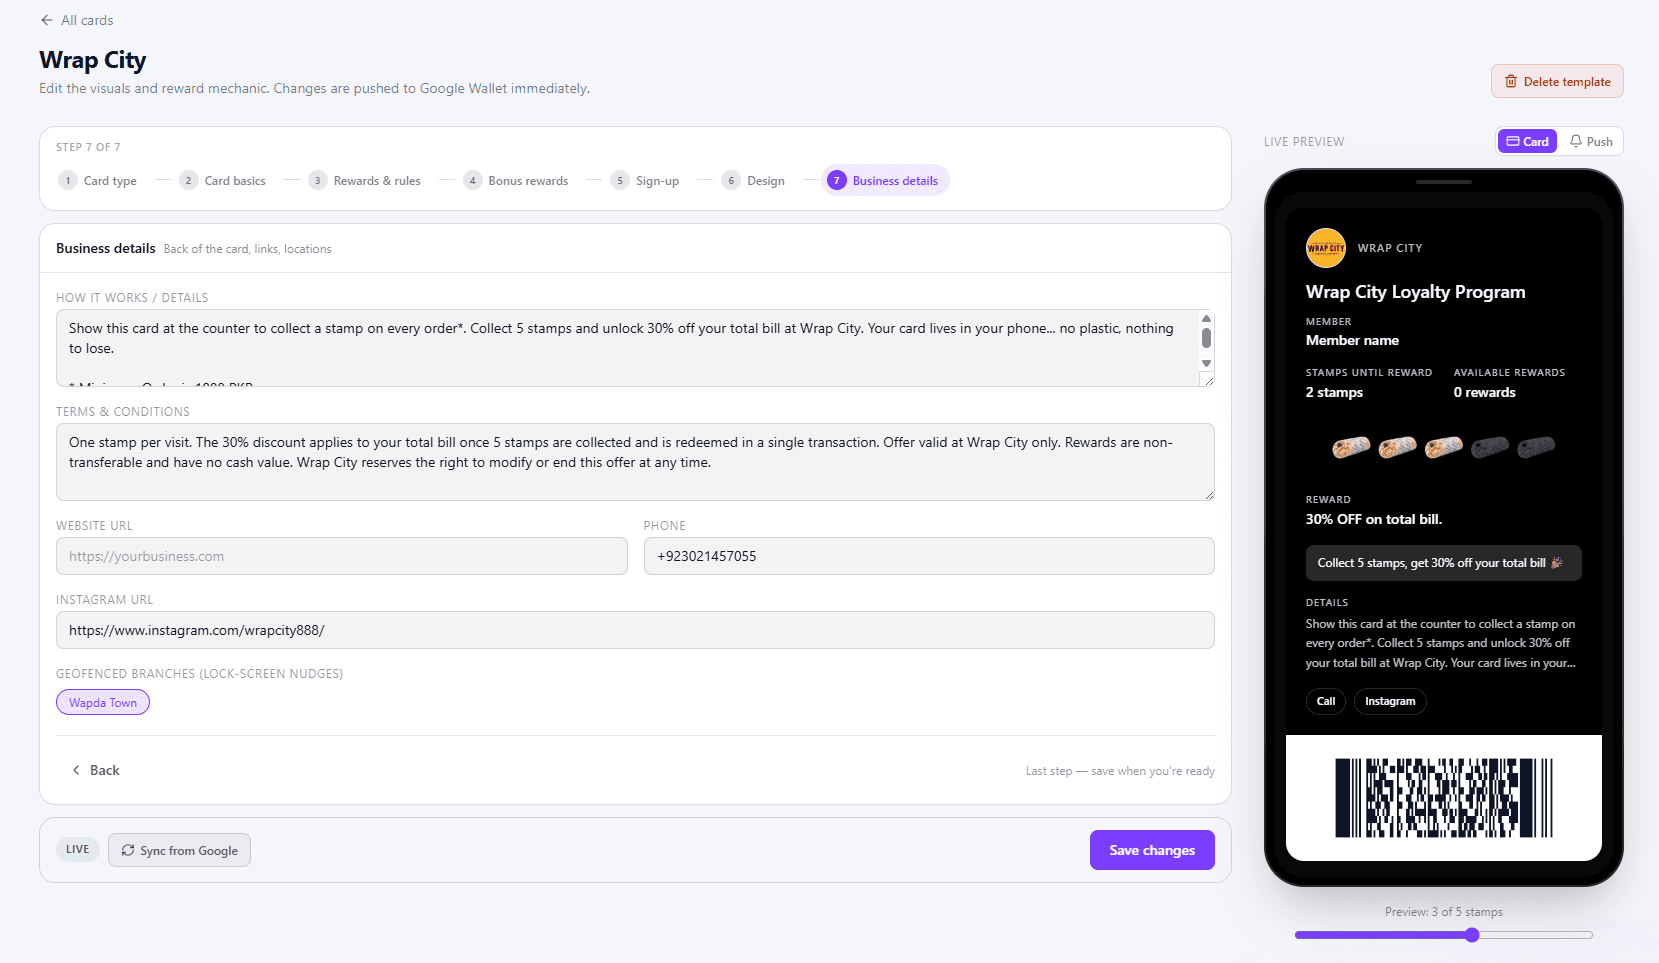Viewport: 1659px width, 963px height.
Task: Click the How it works scrollbar up arrow
Action: coord(1206,319)
